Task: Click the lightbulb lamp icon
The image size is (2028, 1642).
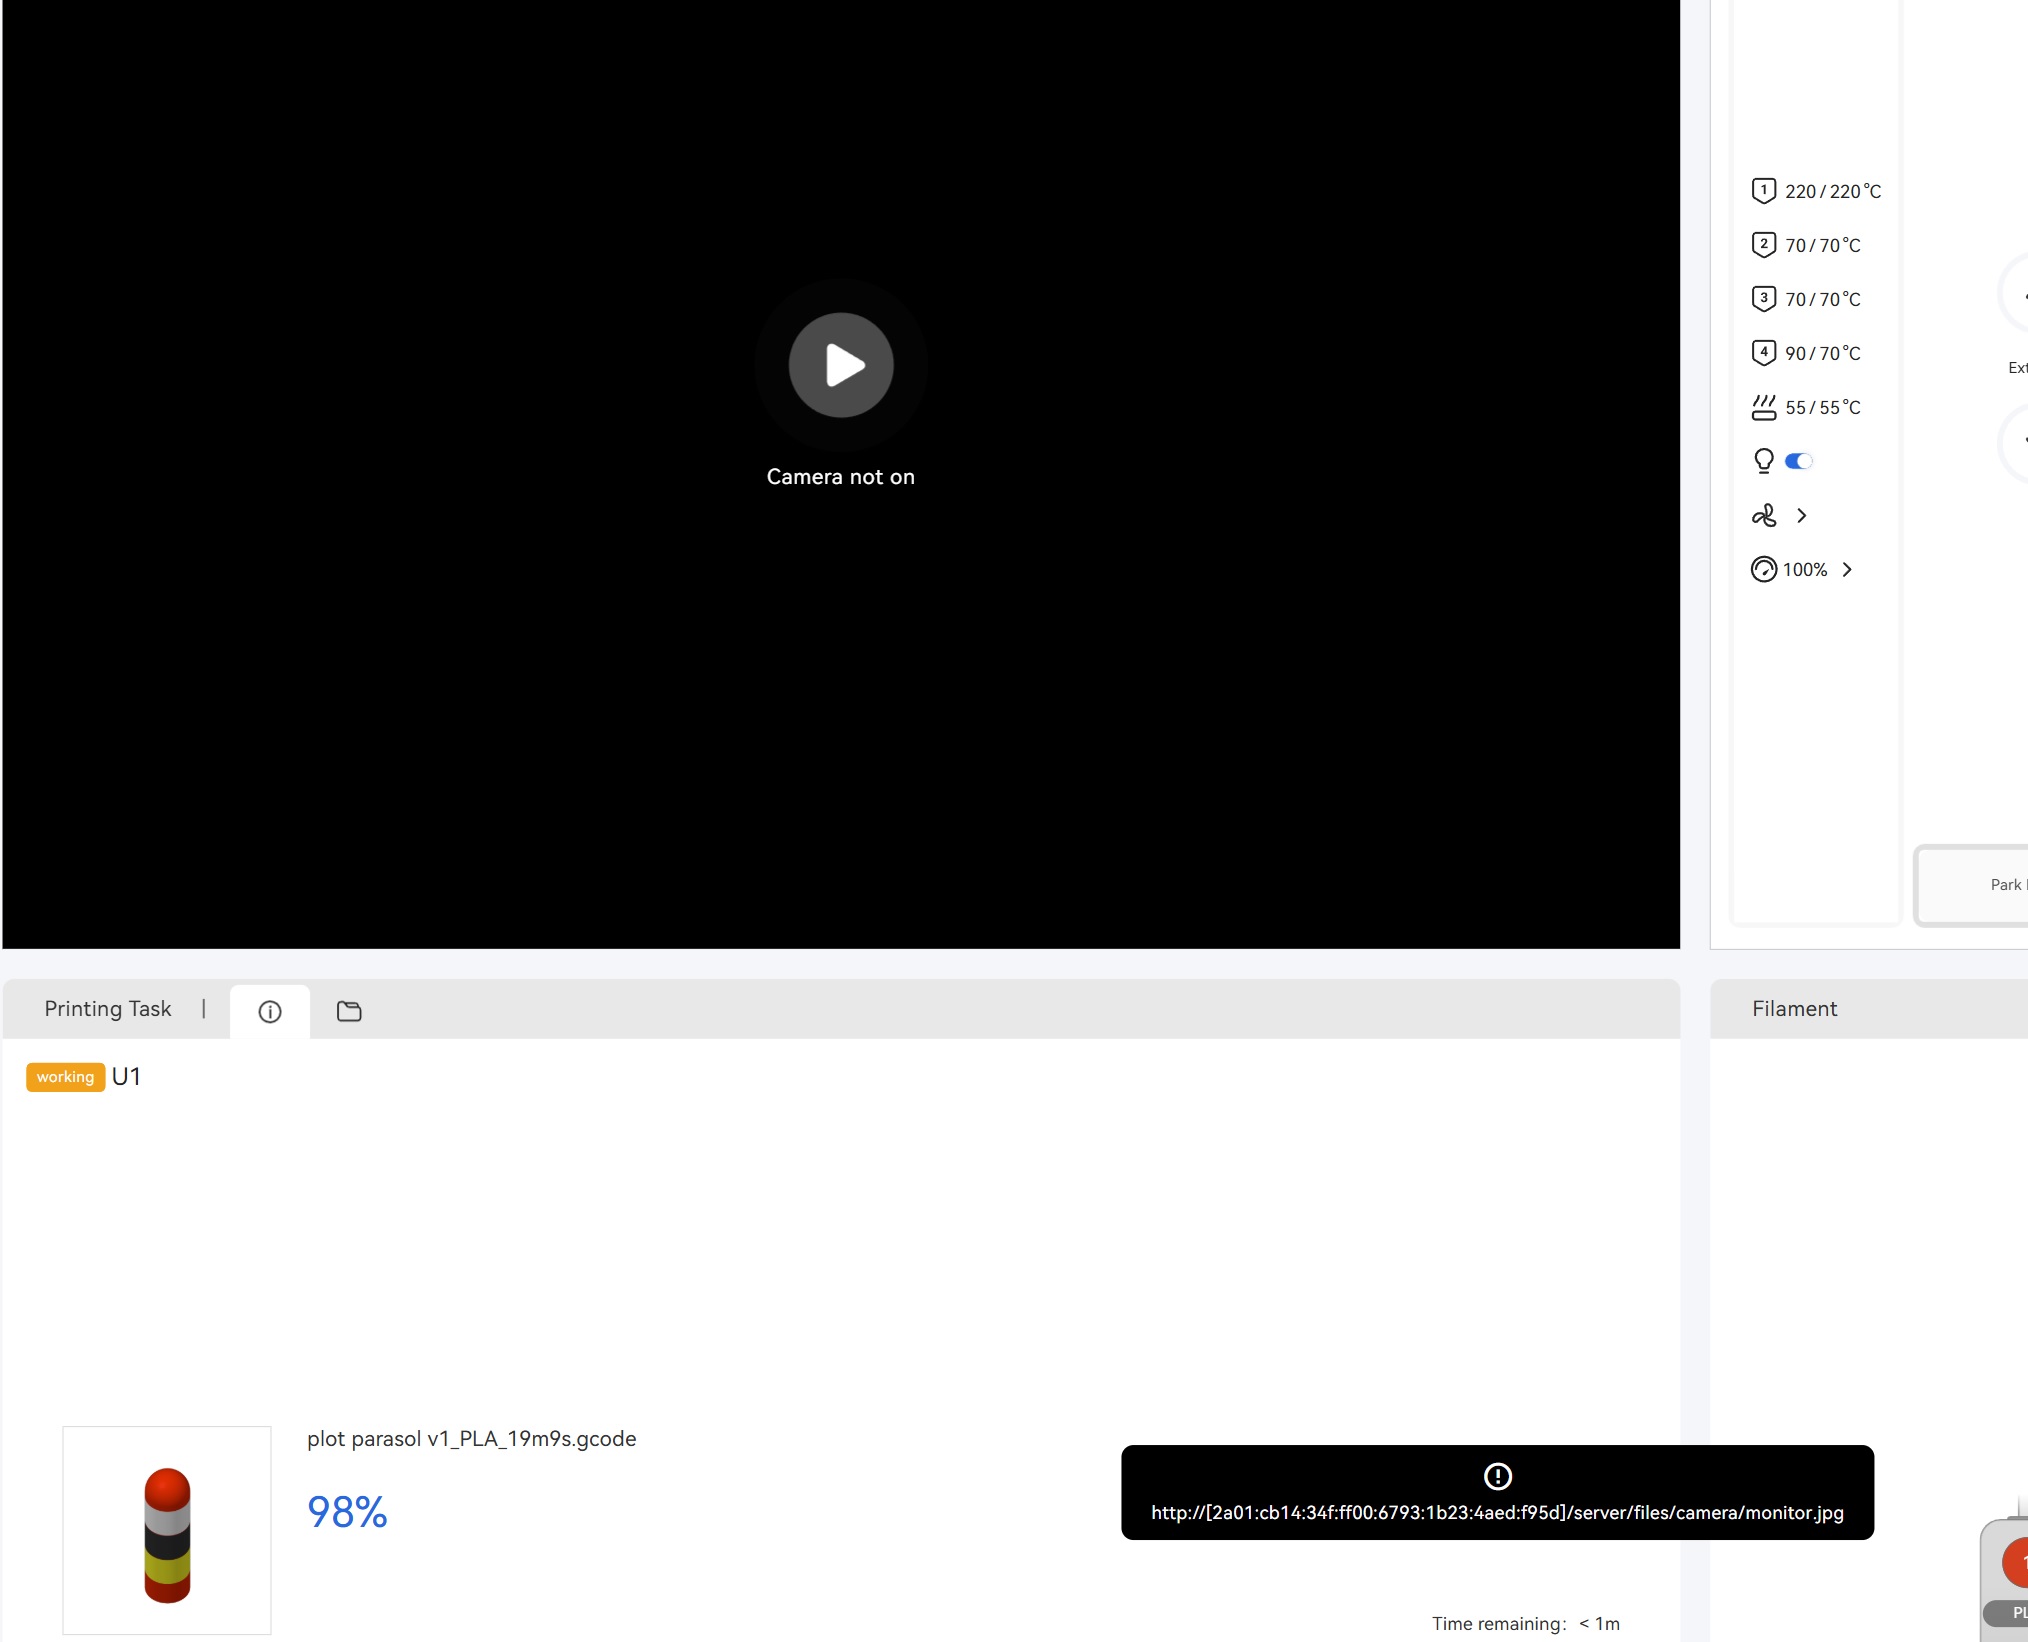Action: 1763,460
